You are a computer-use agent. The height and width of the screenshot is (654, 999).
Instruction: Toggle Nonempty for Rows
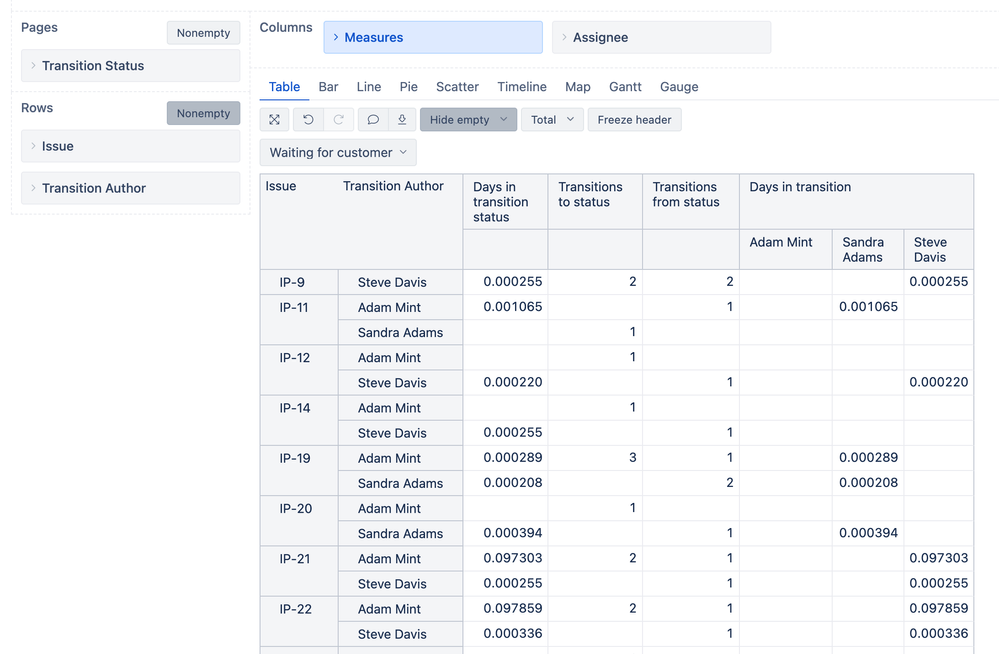pos(203,113)
